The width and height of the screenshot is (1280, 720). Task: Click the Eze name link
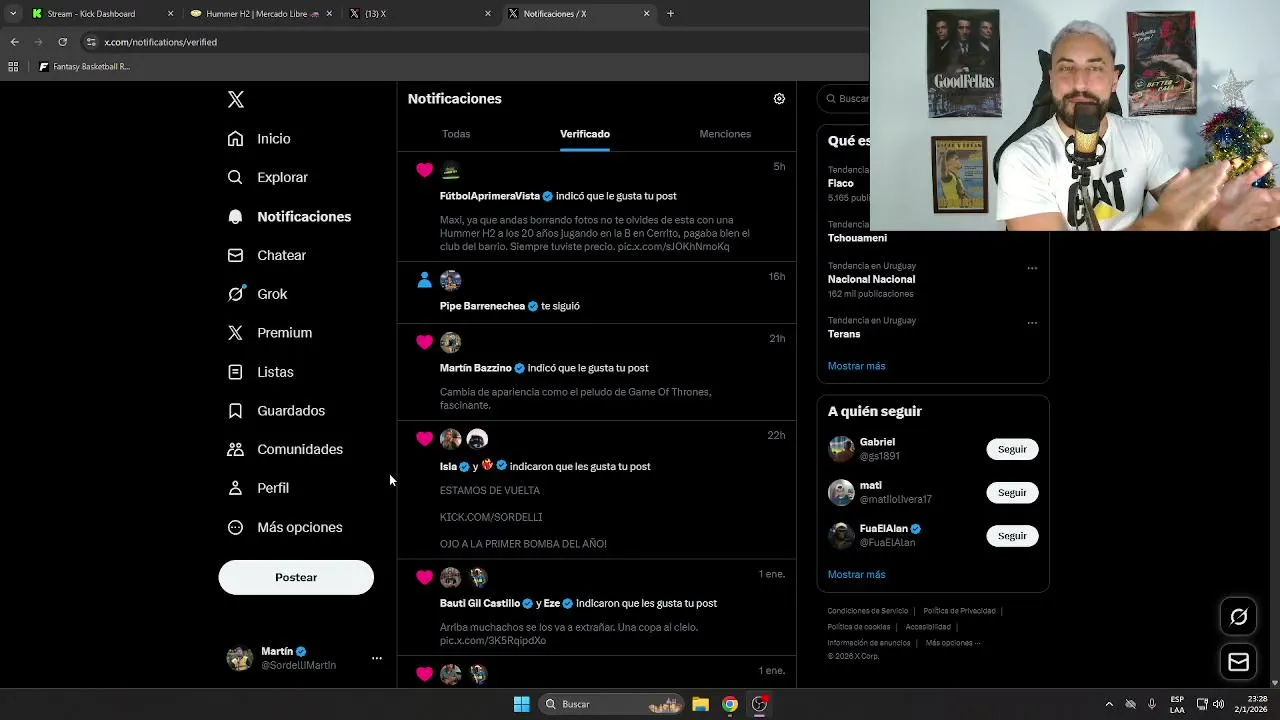tap(552, 604)
